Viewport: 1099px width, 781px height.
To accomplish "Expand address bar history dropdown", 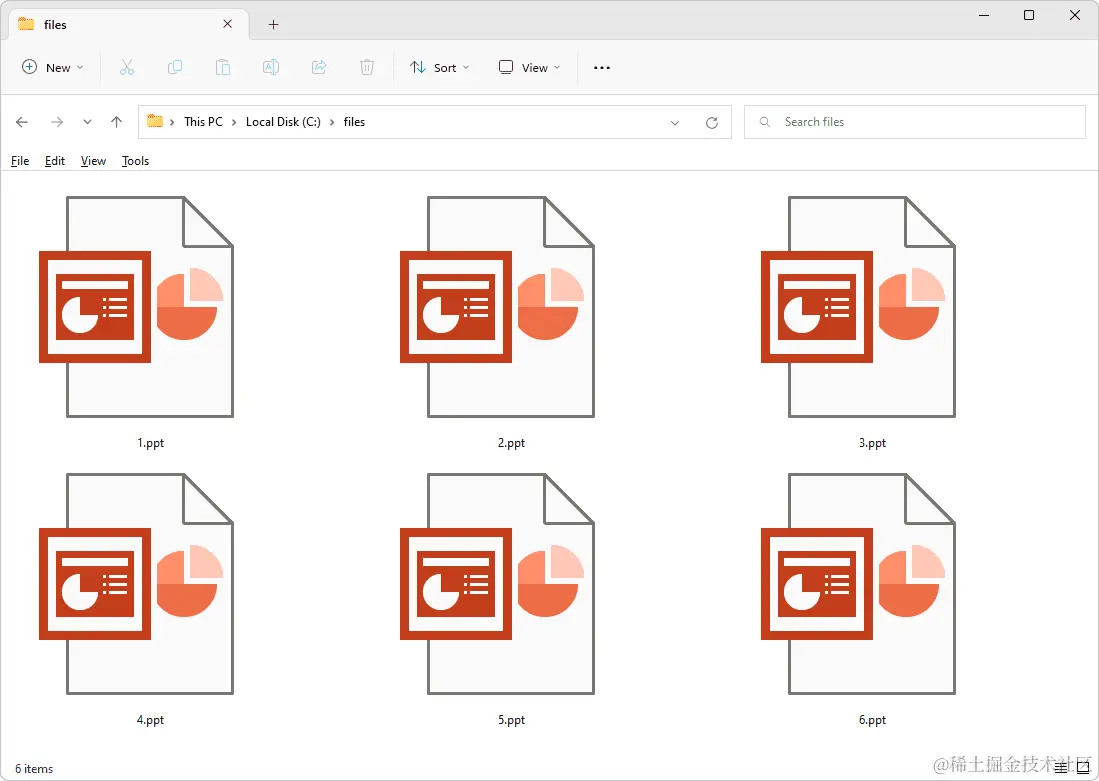I will [x=674, y=123].
